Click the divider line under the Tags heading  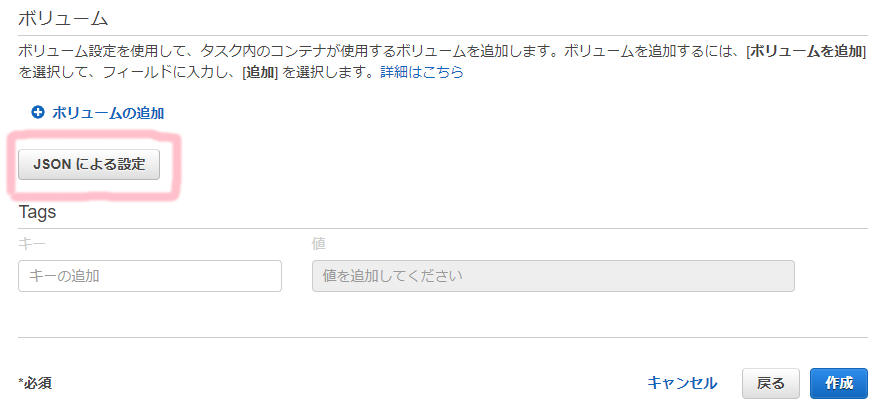[x=443, y=229]
